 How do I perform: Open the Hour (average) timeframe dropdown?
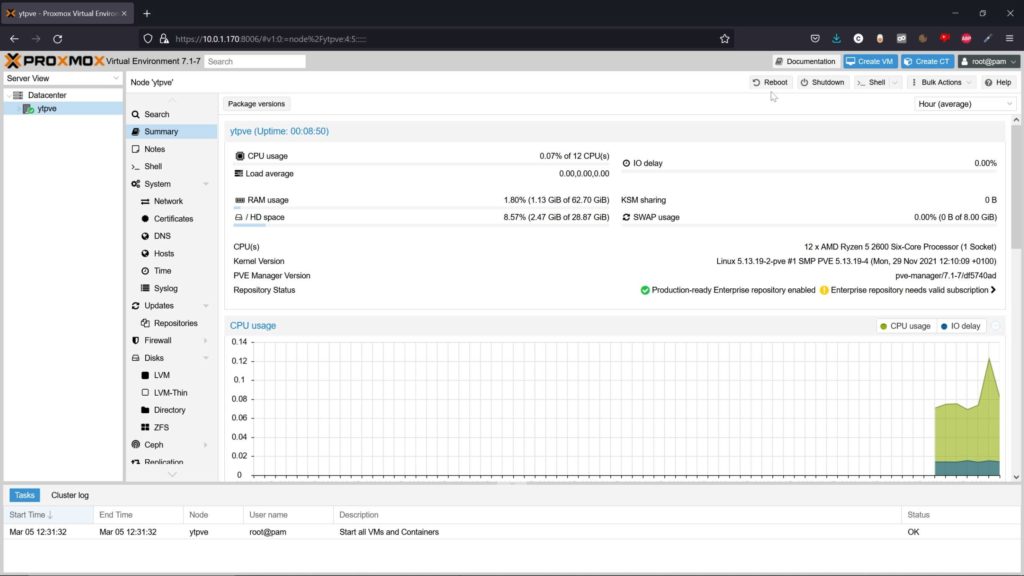(x=965, y=104)
